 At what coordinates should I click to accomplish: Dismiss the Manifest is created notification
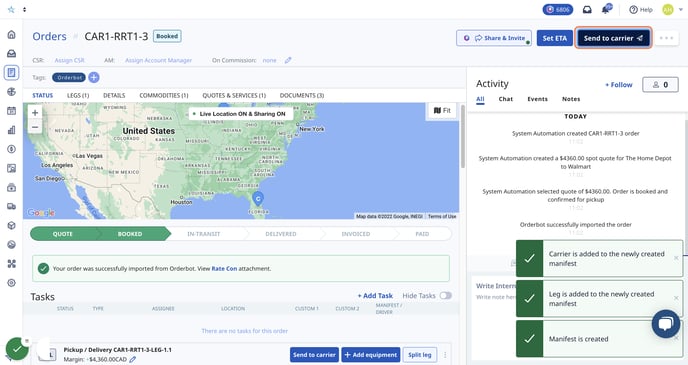676,338
